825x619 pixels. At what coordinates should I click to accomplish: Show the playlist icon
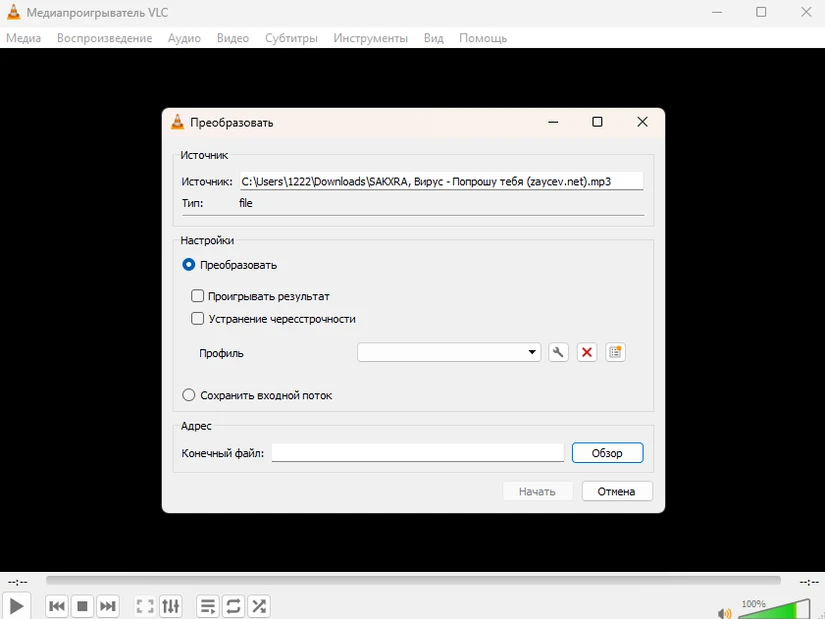pos(207,606)
